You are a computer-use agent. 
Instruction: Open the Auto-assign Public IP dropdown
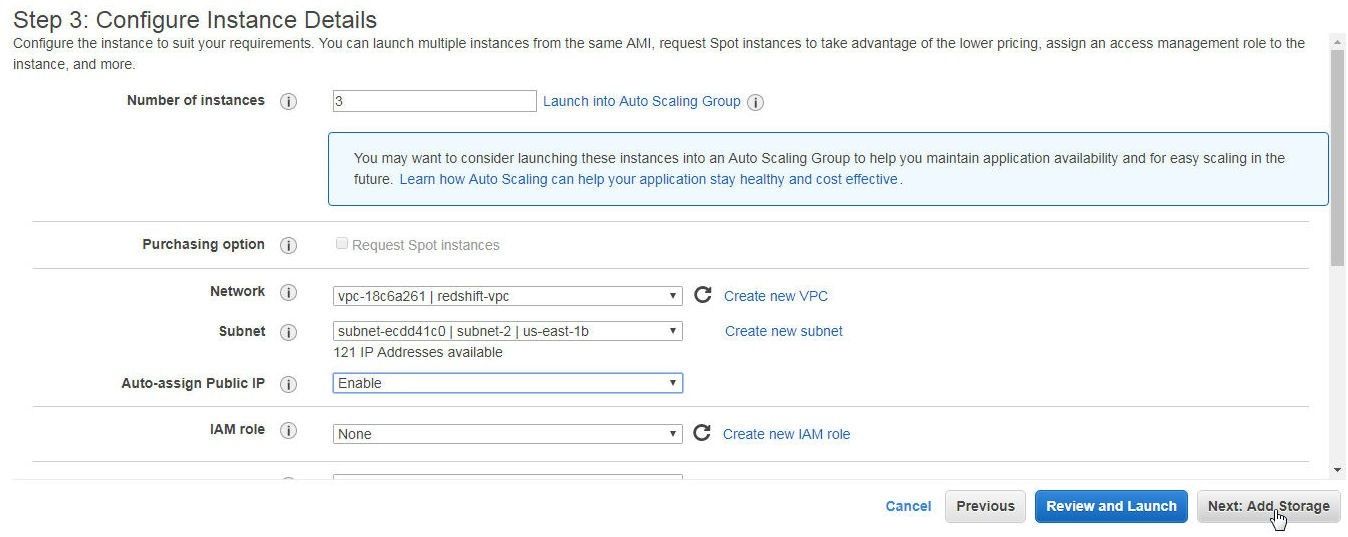click(x=508, y=383)
